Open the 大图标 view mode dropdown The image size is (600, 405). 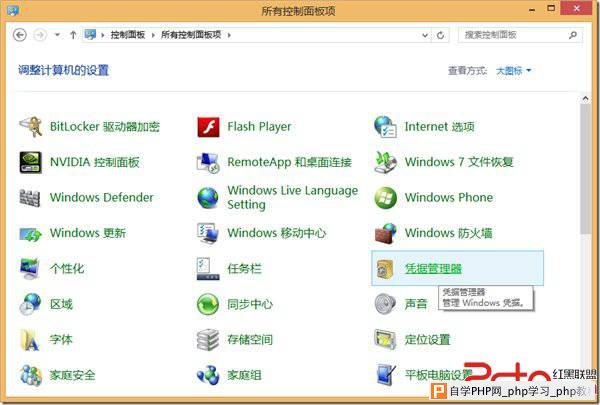tap(513, 70)
